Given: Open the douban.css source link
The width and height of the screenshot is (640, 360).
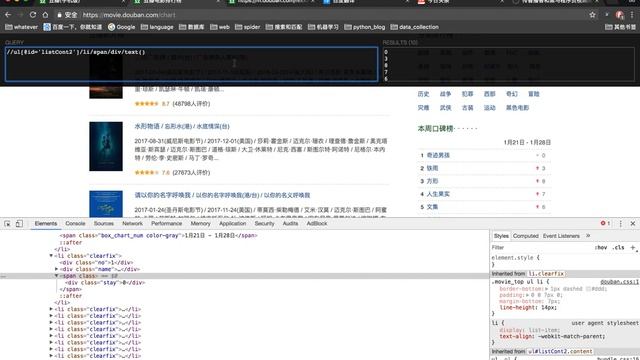Looking at the screenshot, I should (619, 282).
